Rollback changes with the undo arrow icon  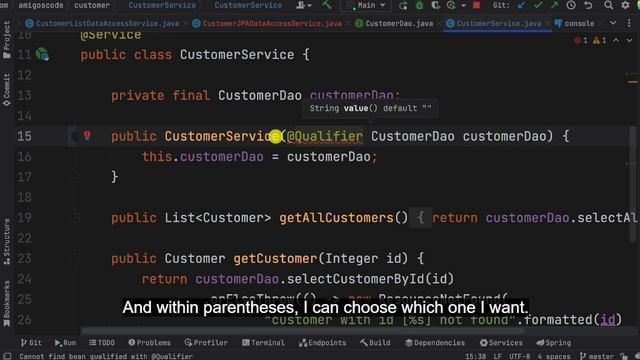coord(588,5)
